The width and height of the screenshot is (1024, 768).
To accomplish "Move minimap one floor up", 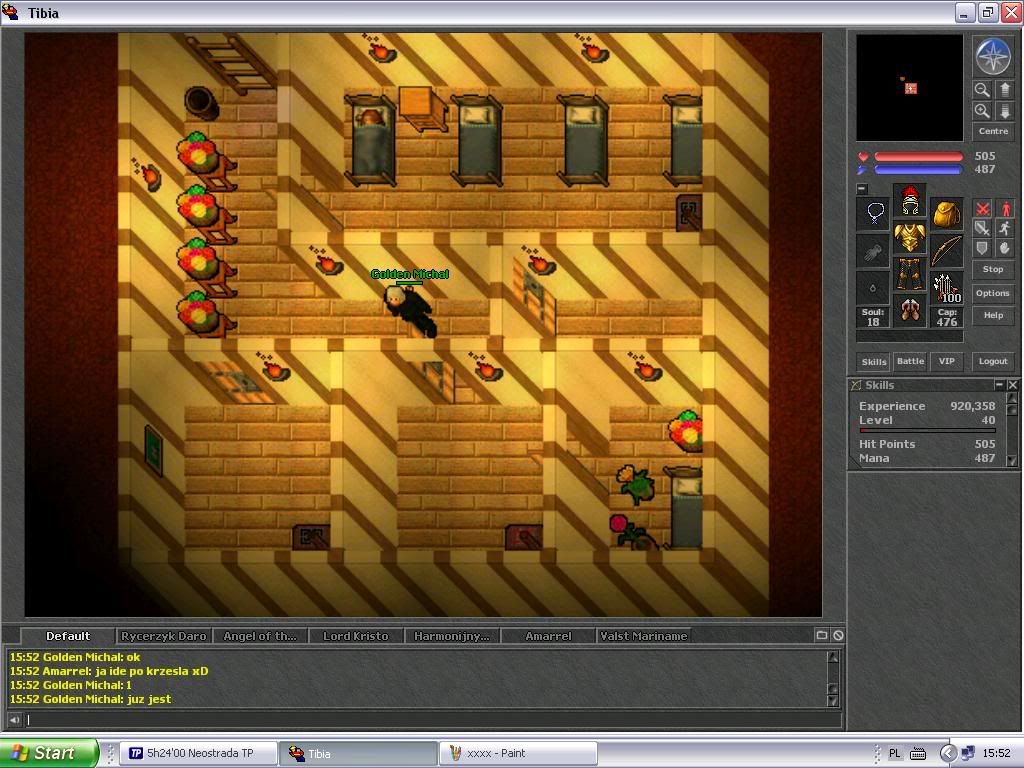I will [x=1005, y=90].
